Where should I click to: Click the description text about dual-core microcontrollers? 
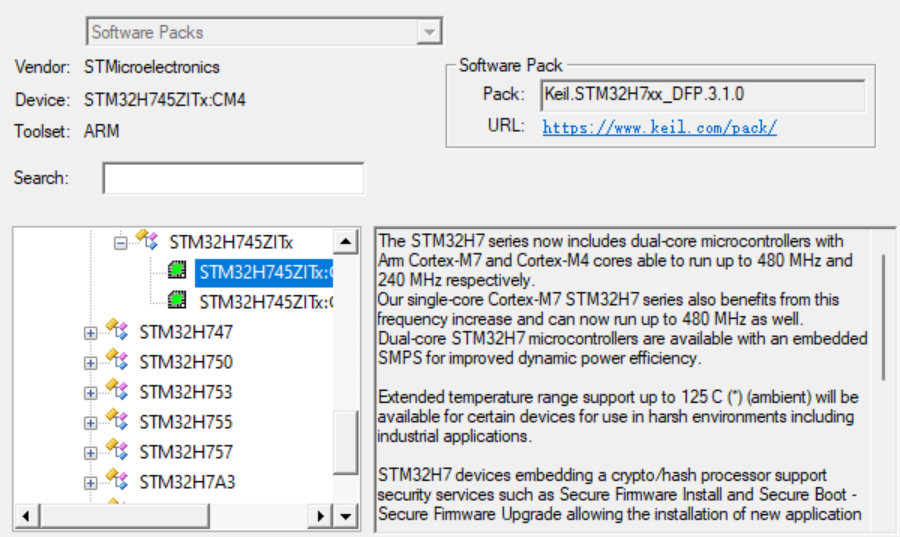click(615, 260)
